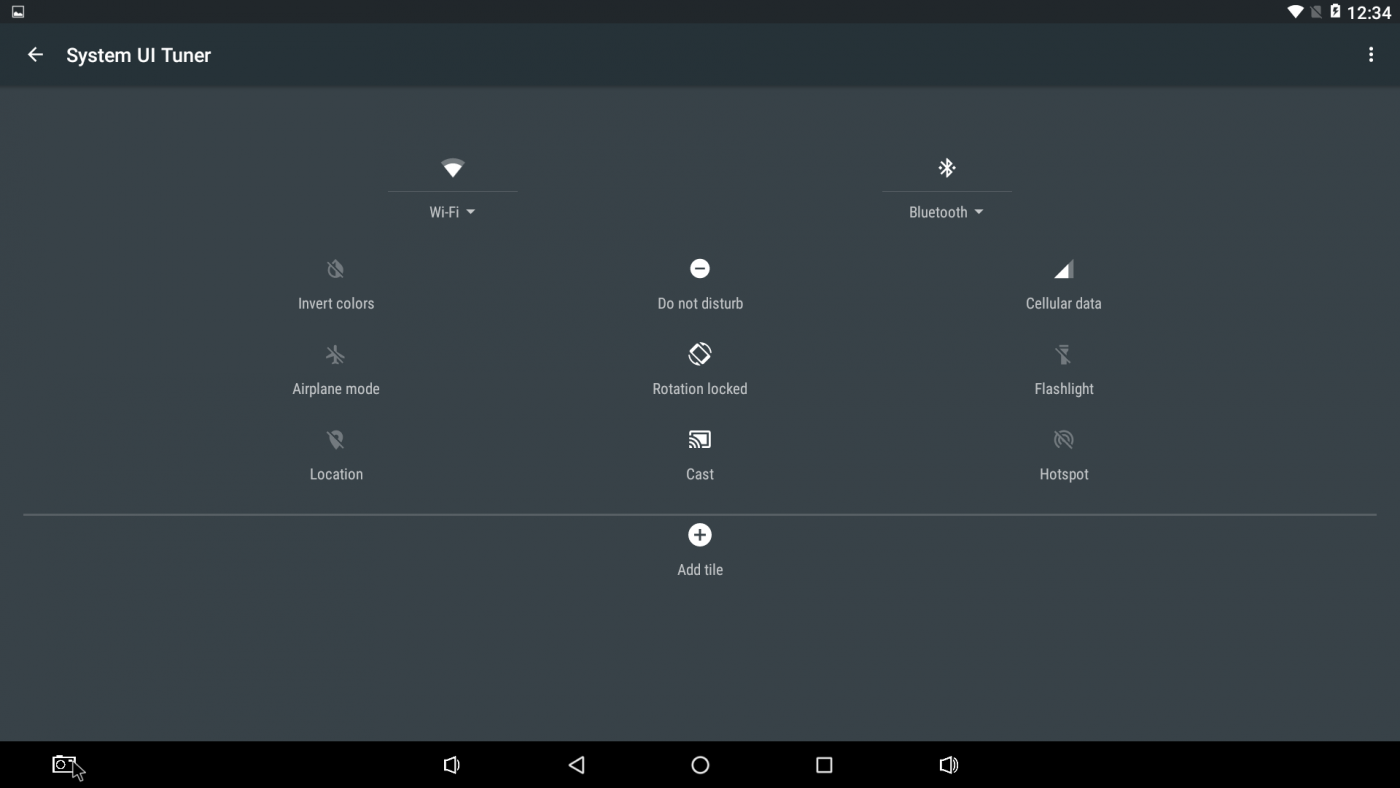Screen dimensions: 1400x788
Task: Toggle Airplane mode tile
Action: [336, 369]
